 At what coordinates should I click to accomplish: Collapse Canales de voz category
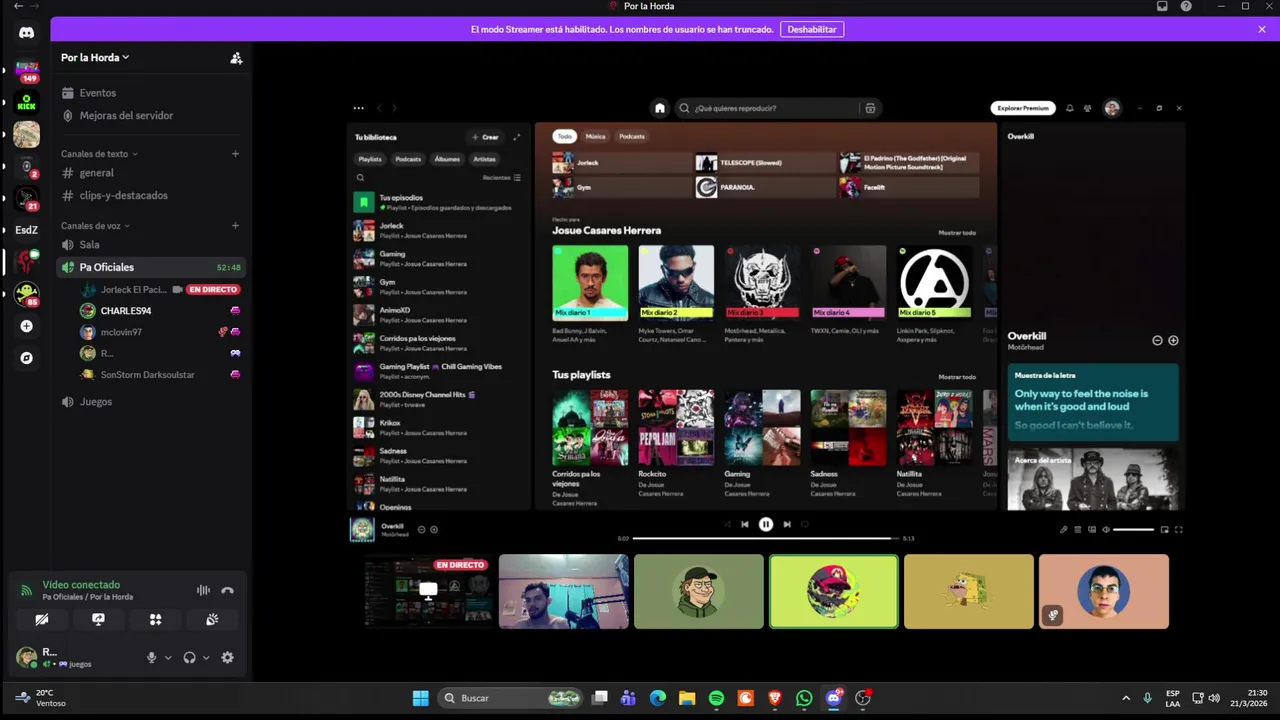pyautogui.click(x=96, y=226)
